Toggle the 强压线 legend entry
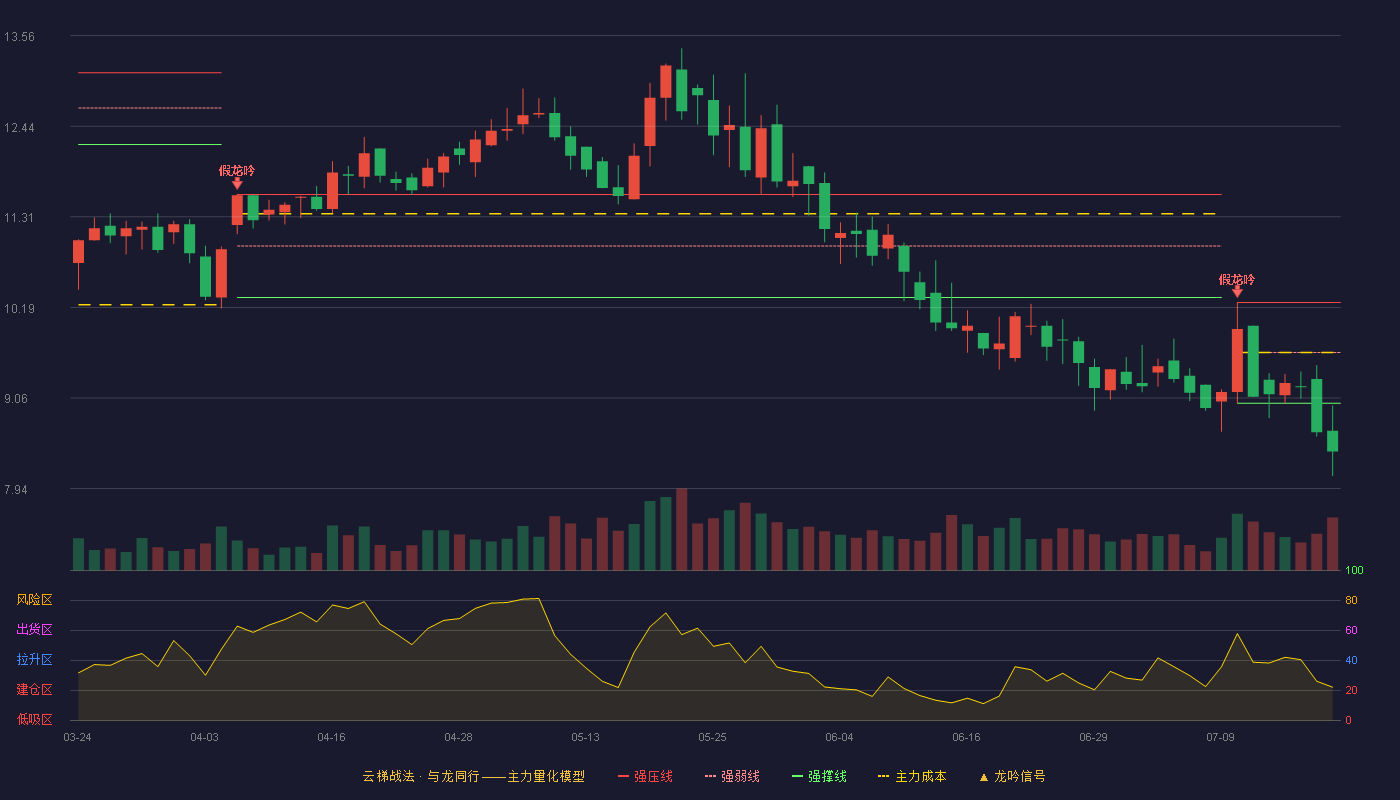This screenshot has height=800, width=1400. pos(646,777)
